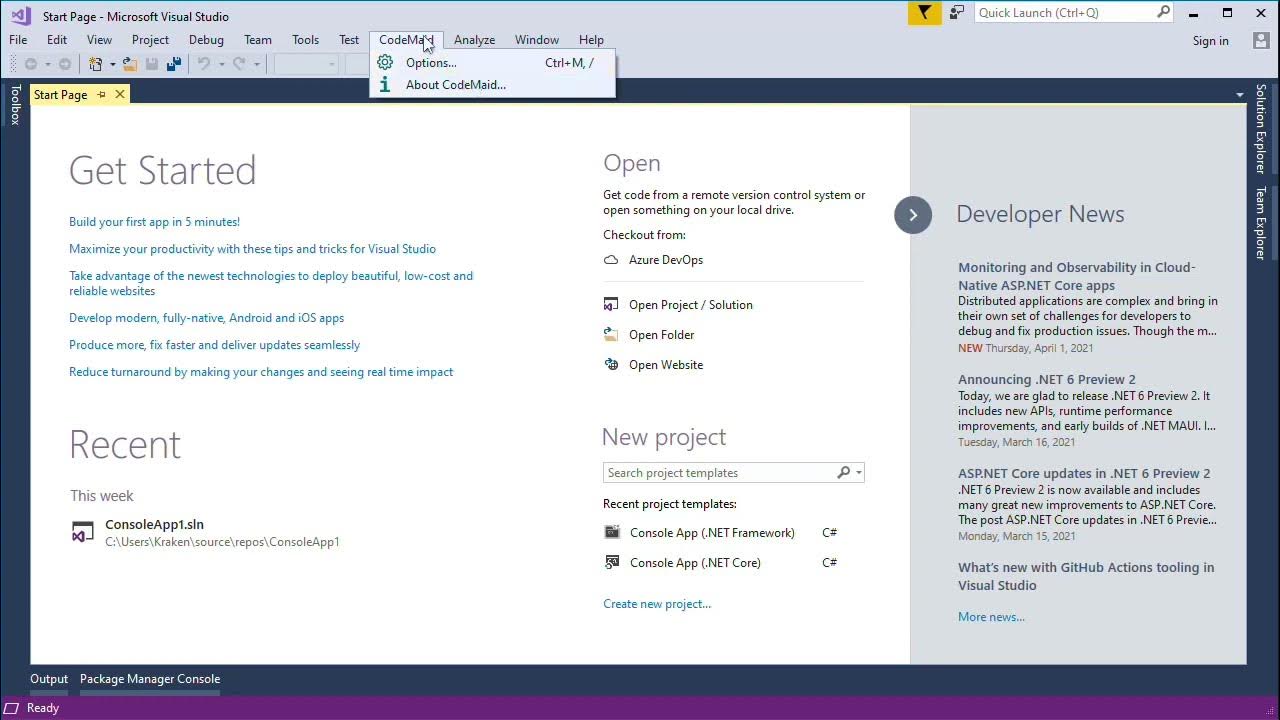Click the ConsoleApp1.sln solution file icon

coord(83,532)
